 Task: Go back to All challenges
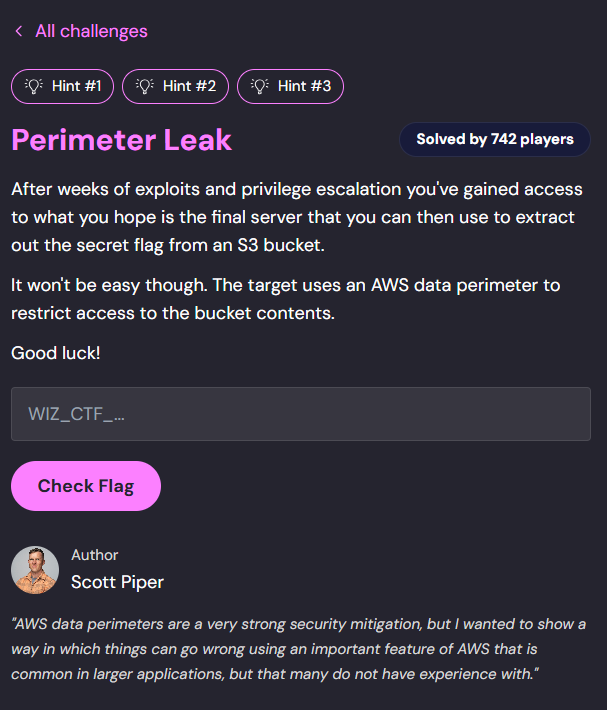pos(91,31)
